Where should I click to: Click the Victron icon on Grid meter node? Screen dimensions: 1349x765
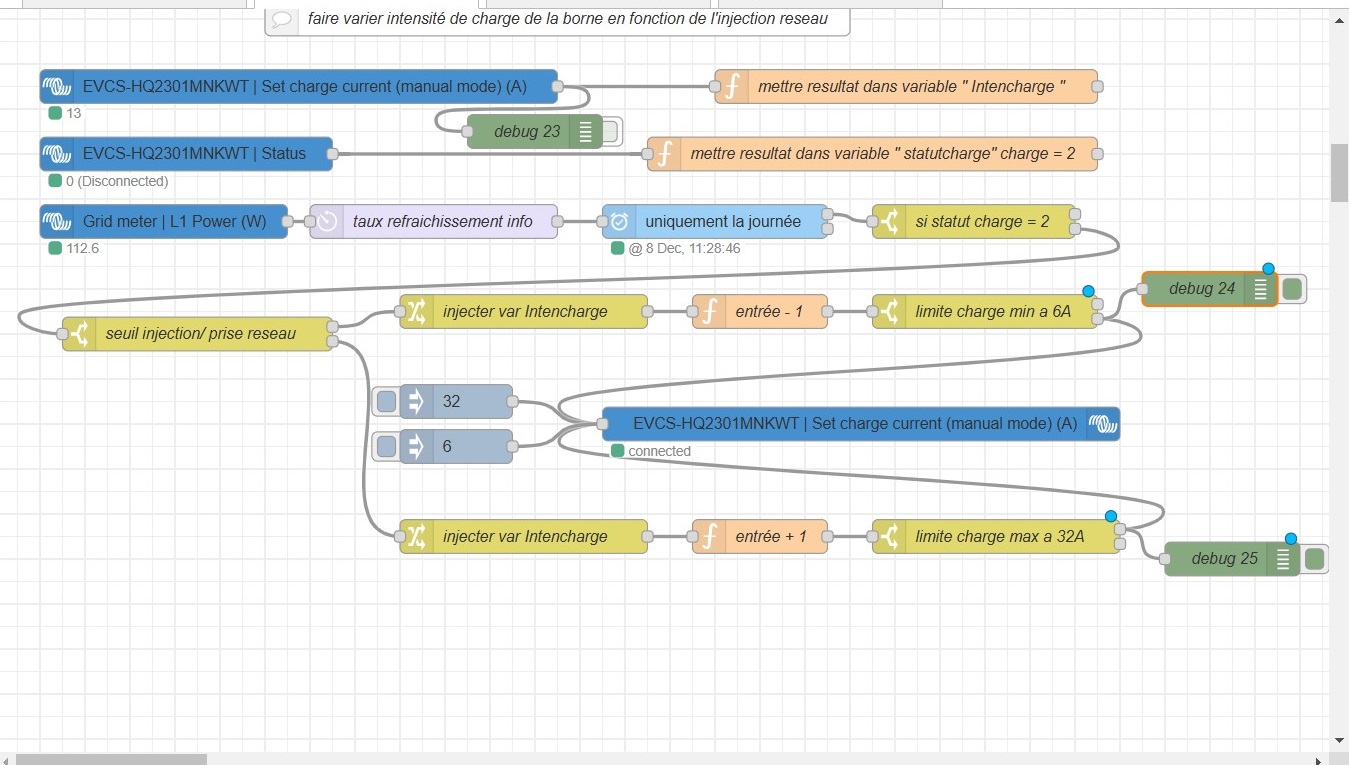coord(58,222)
